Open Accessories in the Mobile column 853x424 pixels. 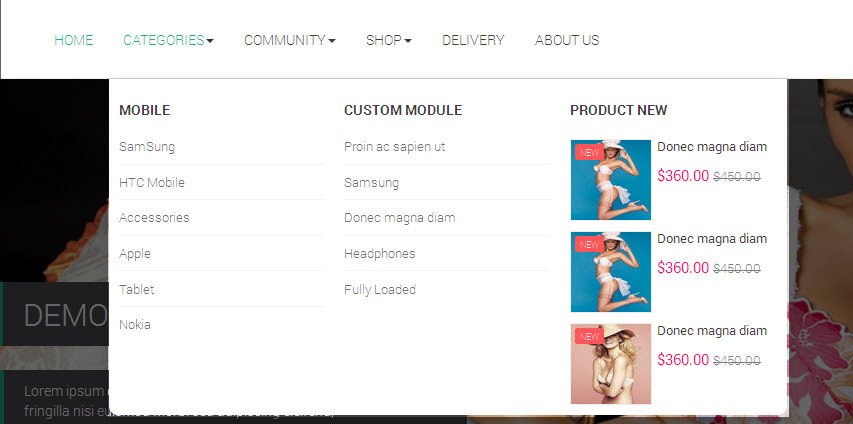pyautogui.click(x=154, y=218)
